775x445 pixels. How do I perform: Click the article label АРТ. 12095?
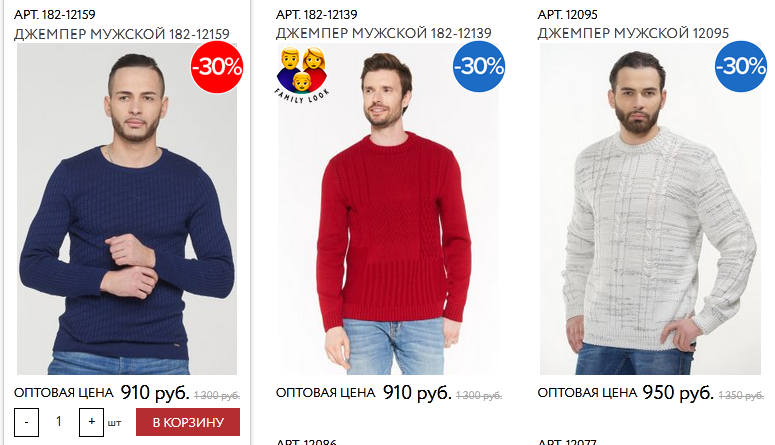pyautogui.click(x=567, y=15)
